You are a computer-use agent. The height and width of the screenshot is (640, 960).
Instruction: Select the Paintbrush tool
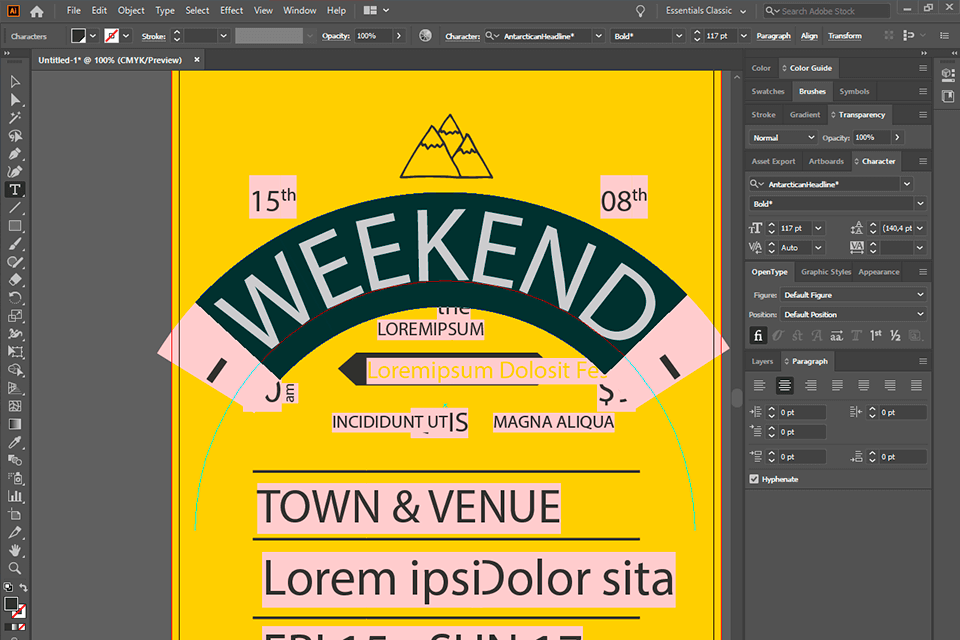pyautogui.click(x=15, y=244)
